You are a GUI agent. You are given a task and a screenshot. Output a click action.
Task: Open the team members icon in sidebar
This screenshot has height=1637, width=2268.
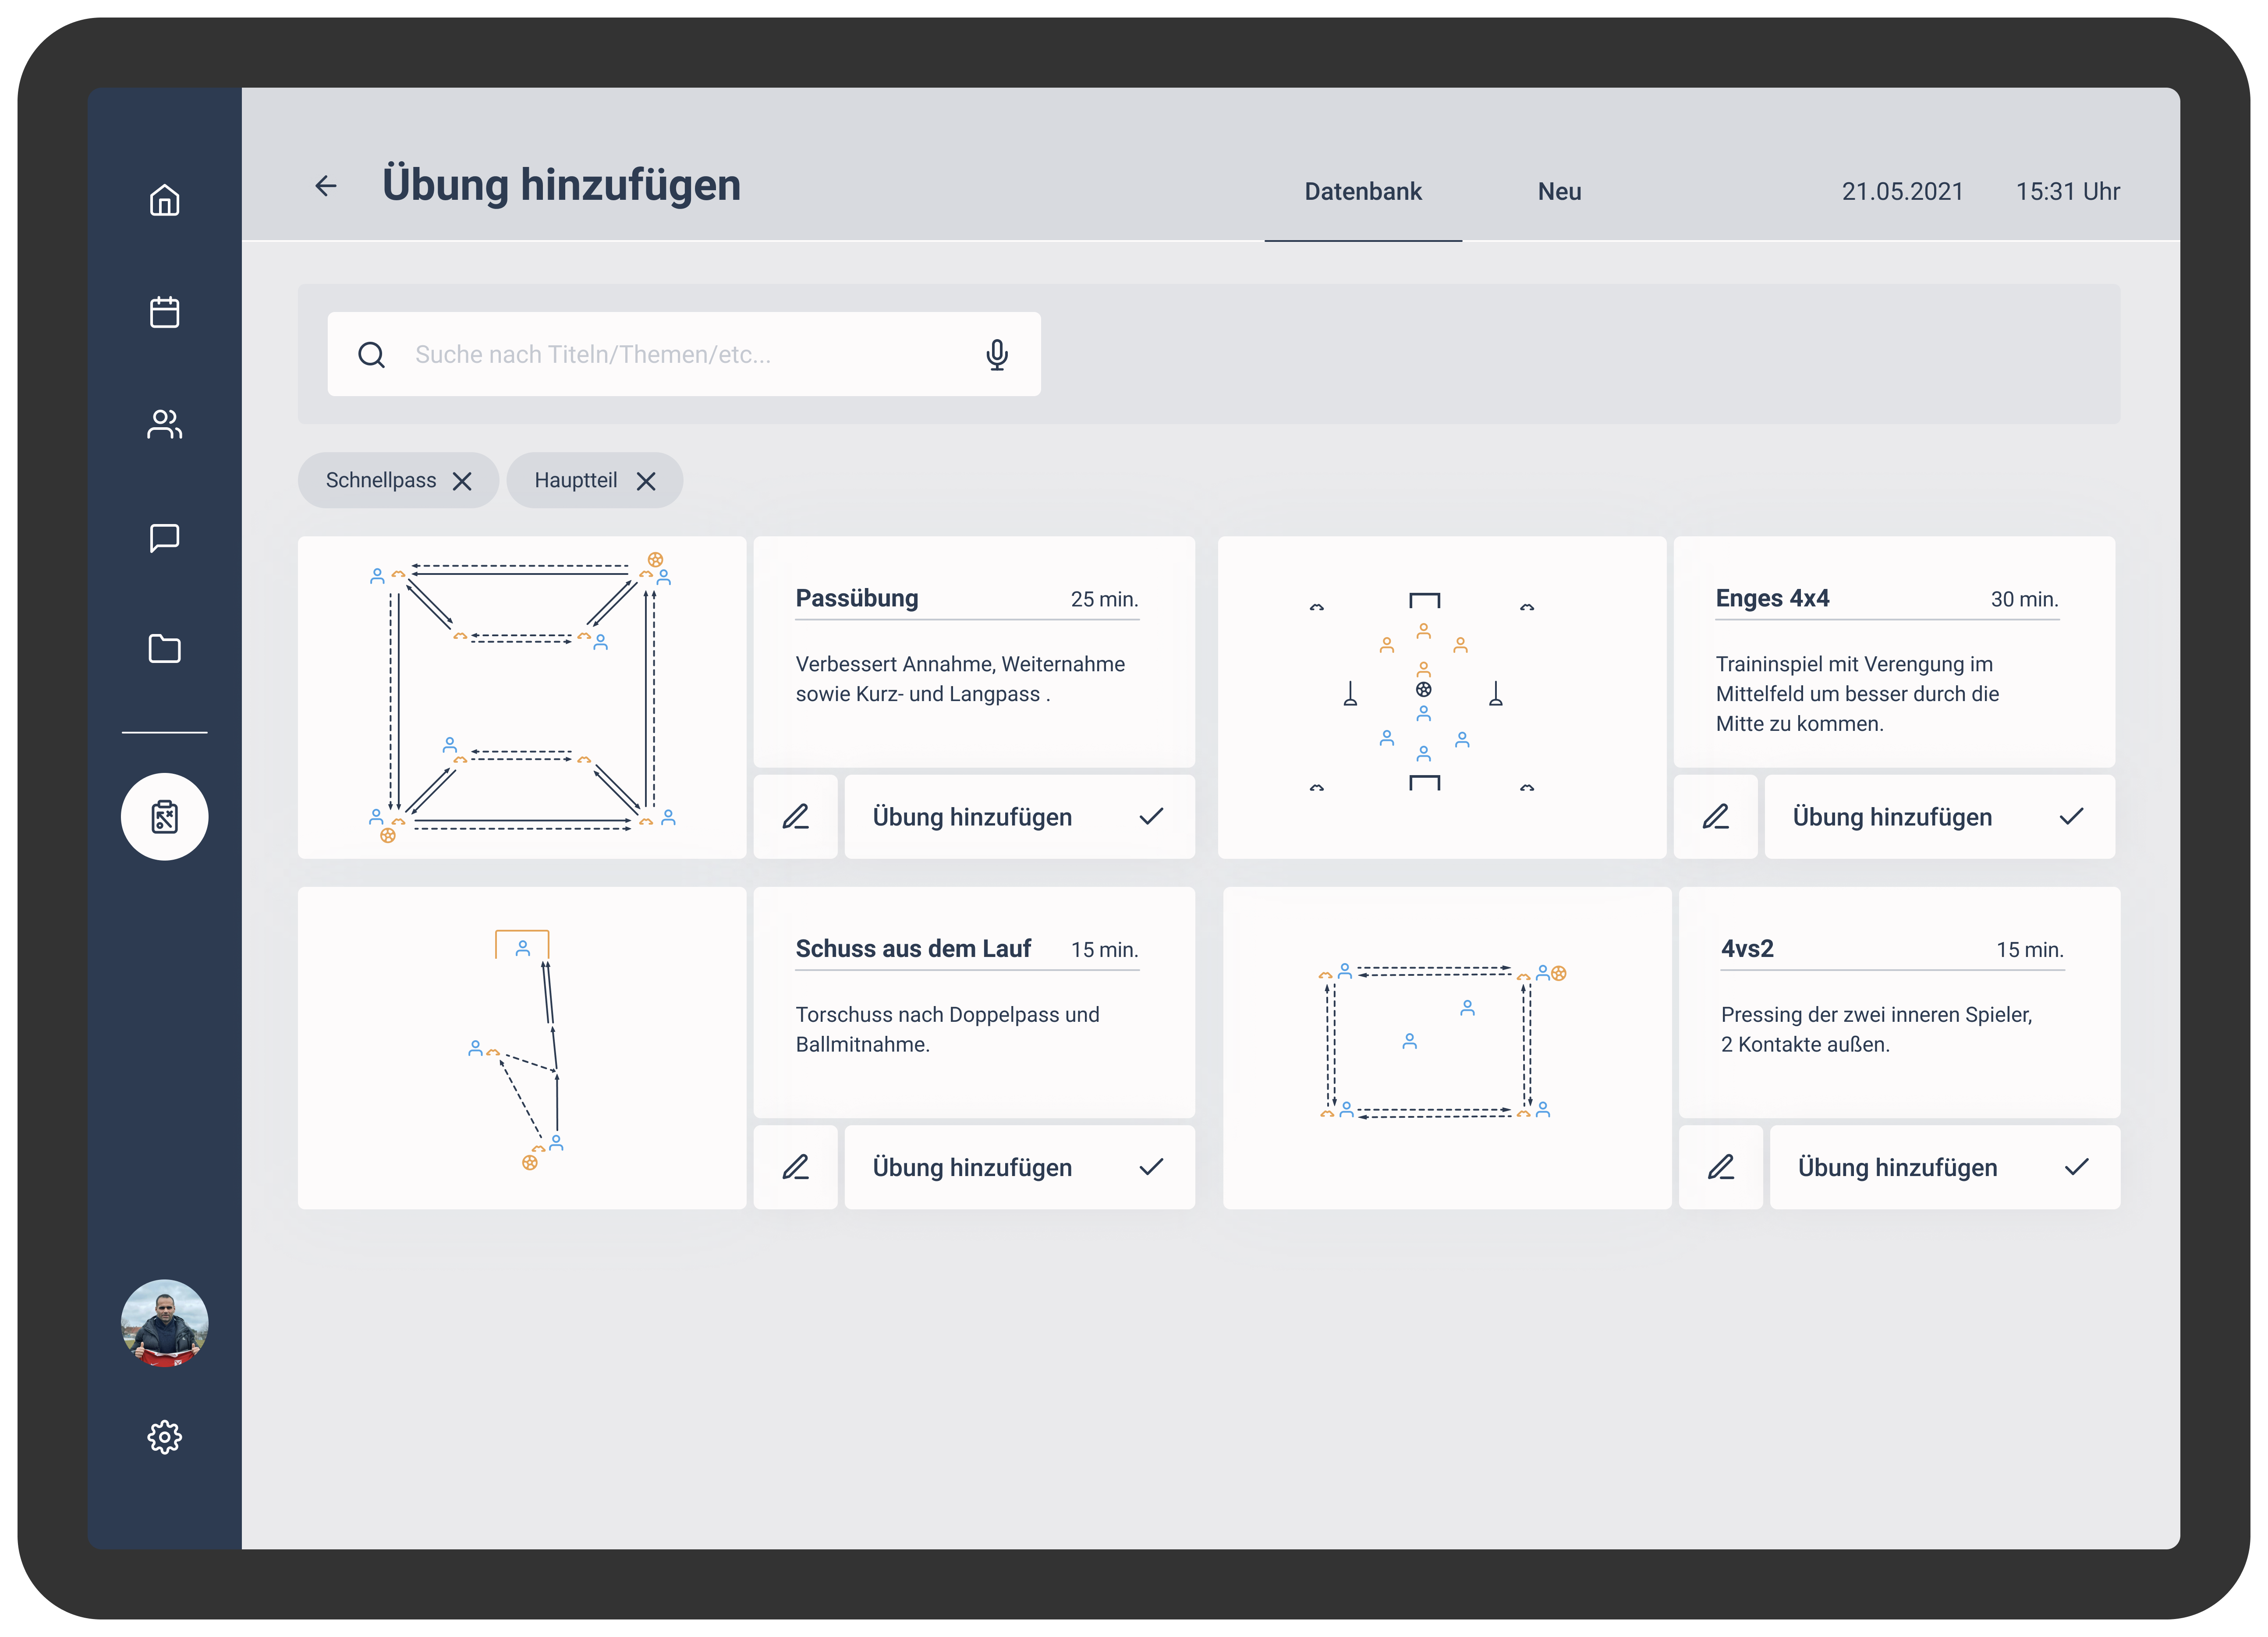(165, 424)
